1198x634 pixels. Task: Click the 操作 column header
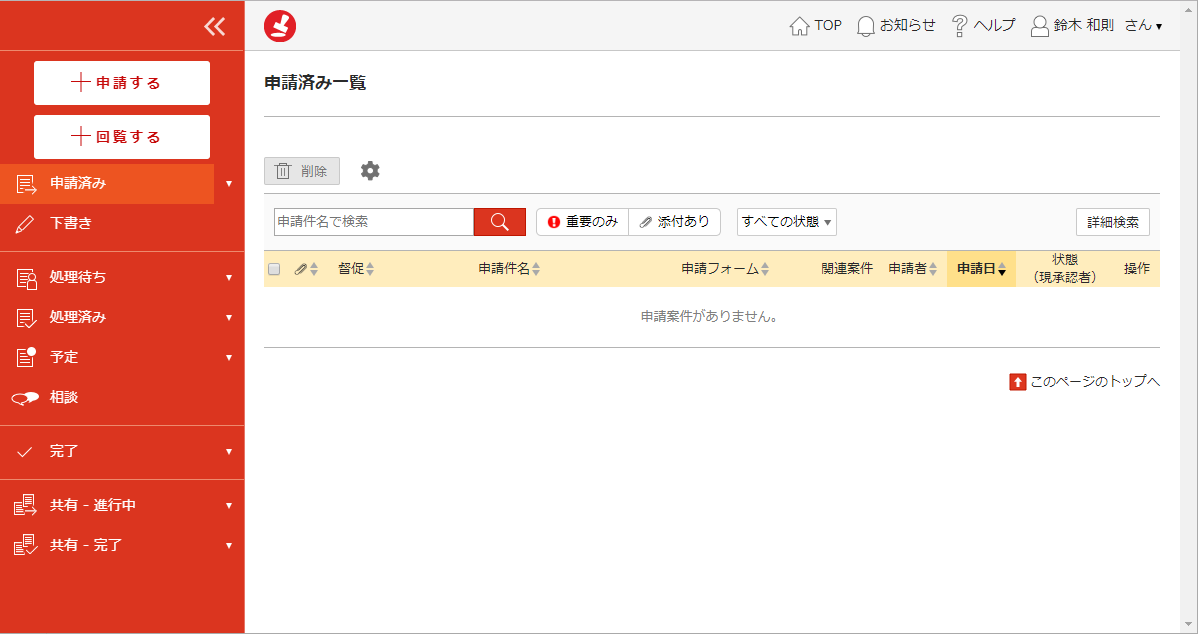pos(1137,269)
